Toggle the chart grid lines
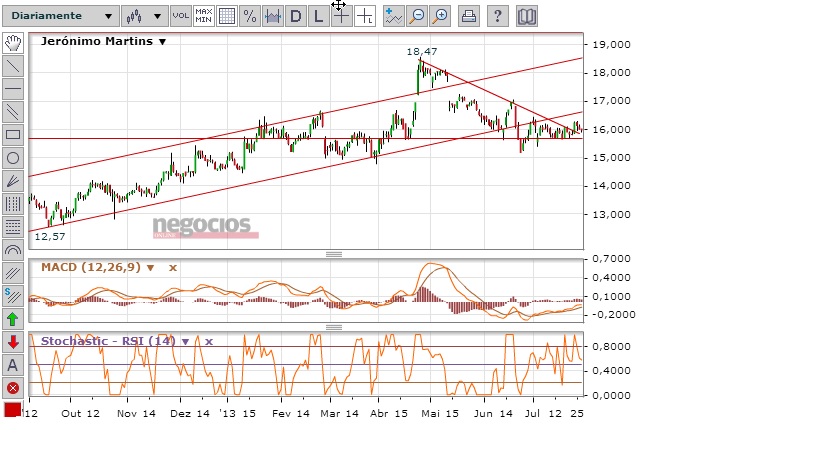The image size is (819, 460). tap(227, 16)
